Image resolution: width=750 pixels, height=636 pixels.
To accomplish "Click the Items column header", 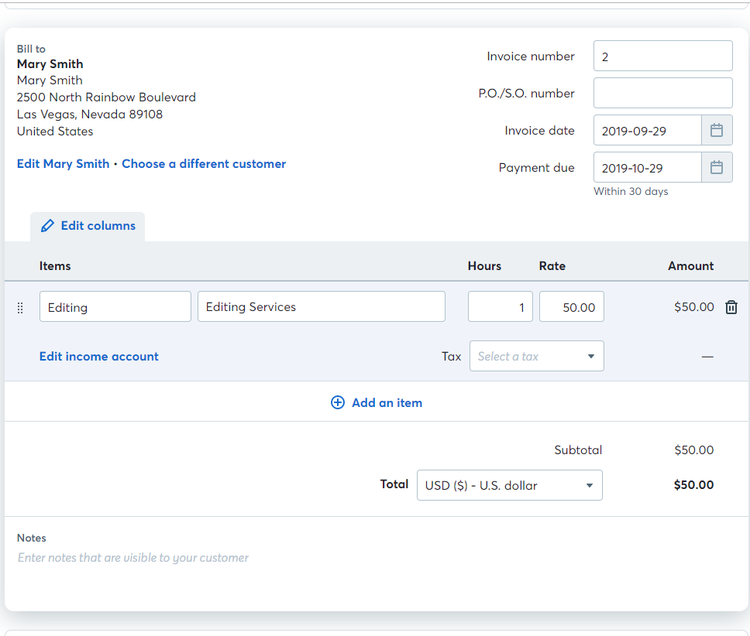I will 55,266.
